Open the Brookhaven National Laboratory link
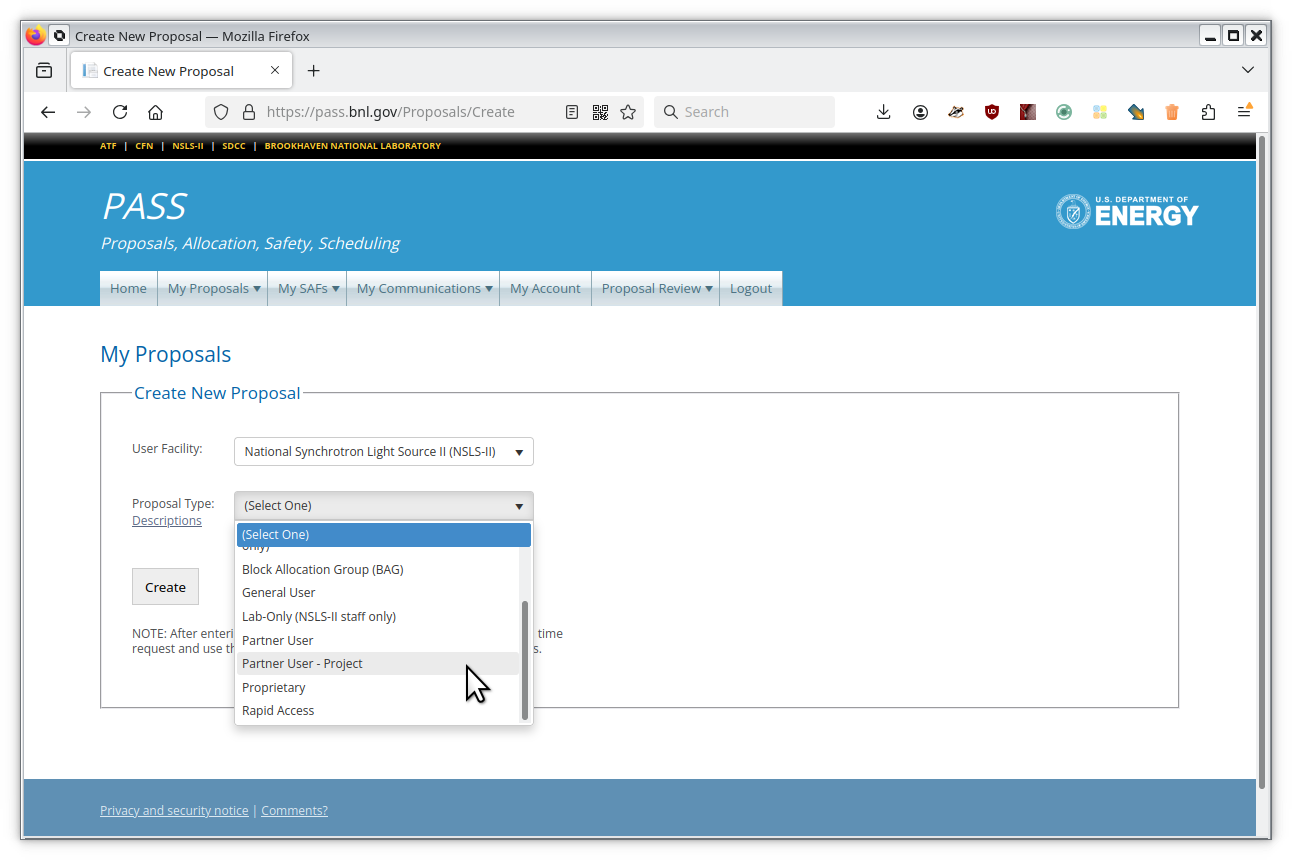The height and width of the screenshot is (860, 1292). click(353, 146)
